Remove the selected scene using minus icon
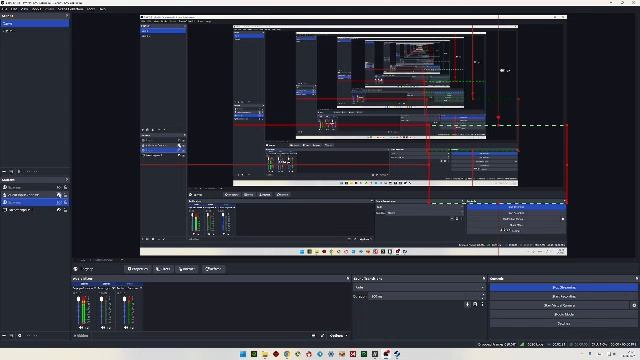This screenshot has width=640, height=360. pos(11,171)
